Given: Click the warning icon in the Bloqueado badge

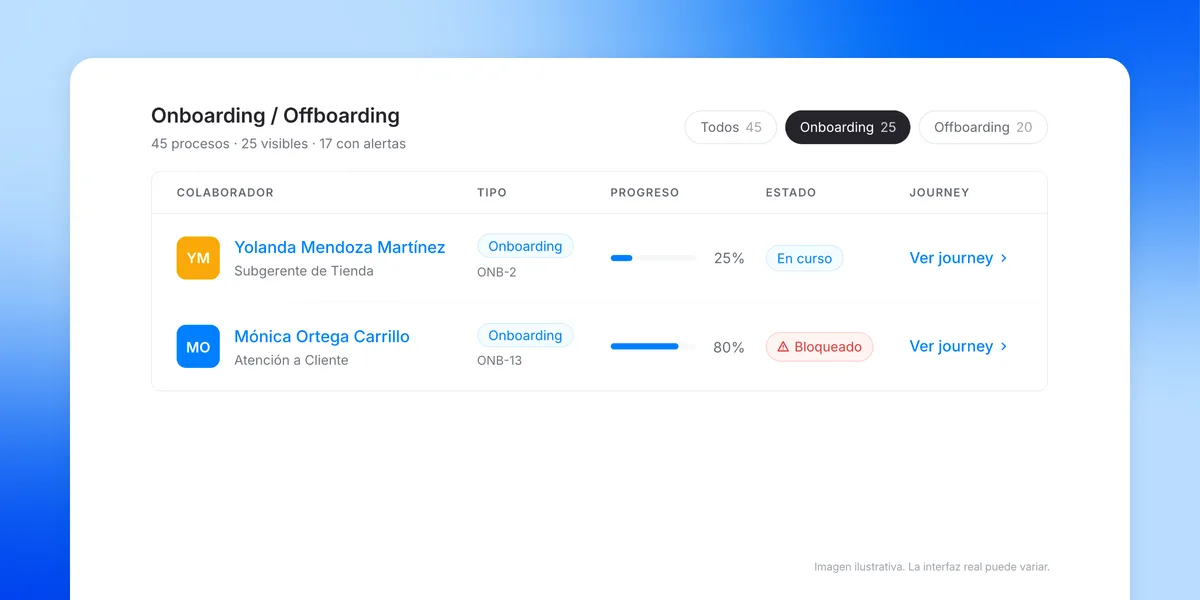Looking at the screenshot, I should tap(783, 347).
